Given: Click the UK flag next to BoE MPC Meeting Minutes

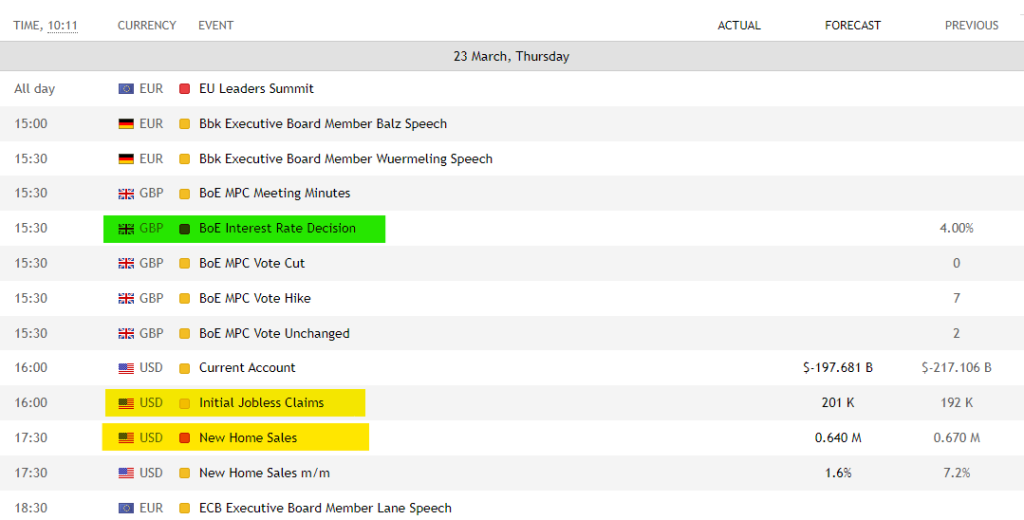Looking at the screenshot, I should point(126,193).
